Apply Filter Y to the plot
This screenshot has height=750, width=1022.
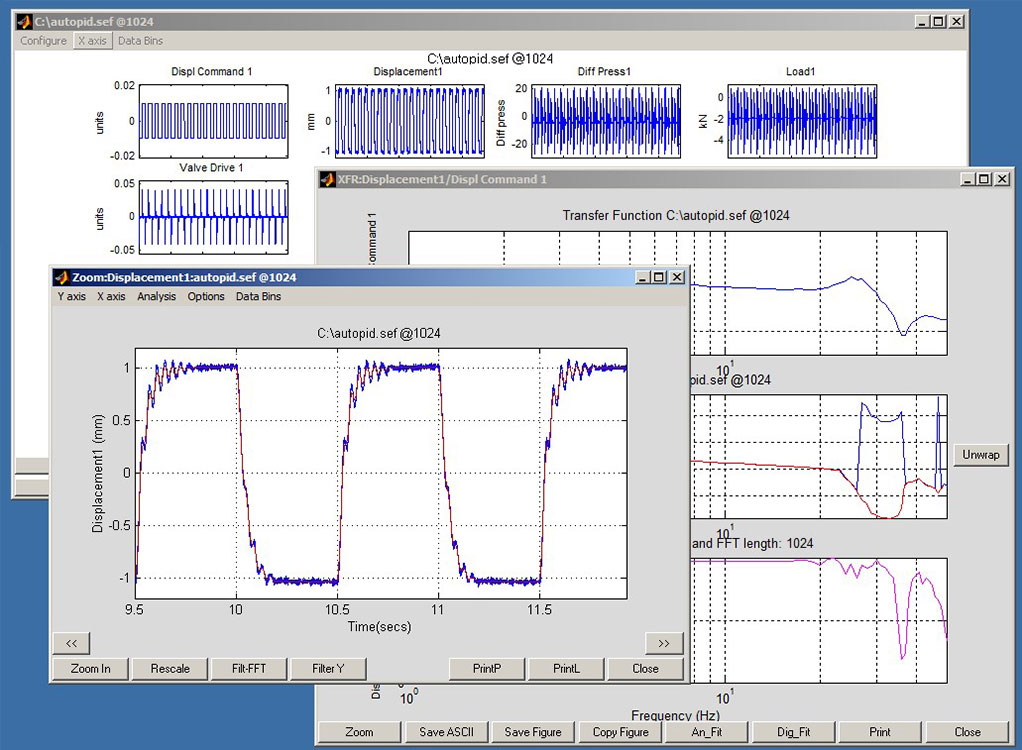pos(328,669)
